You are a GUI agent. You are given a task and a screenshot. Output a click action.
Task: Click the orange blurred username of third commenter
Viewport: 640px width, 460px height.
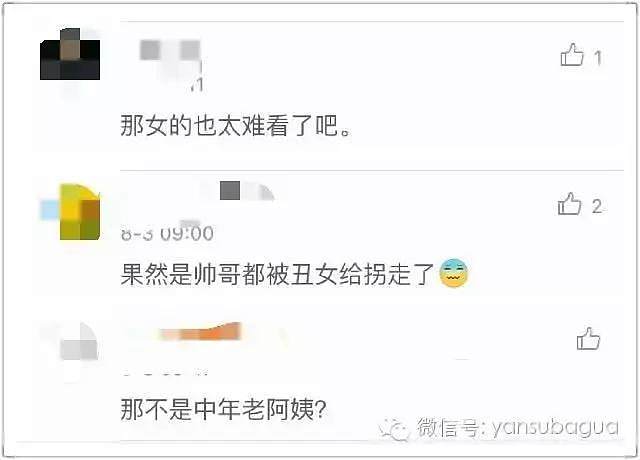[200, 331]
